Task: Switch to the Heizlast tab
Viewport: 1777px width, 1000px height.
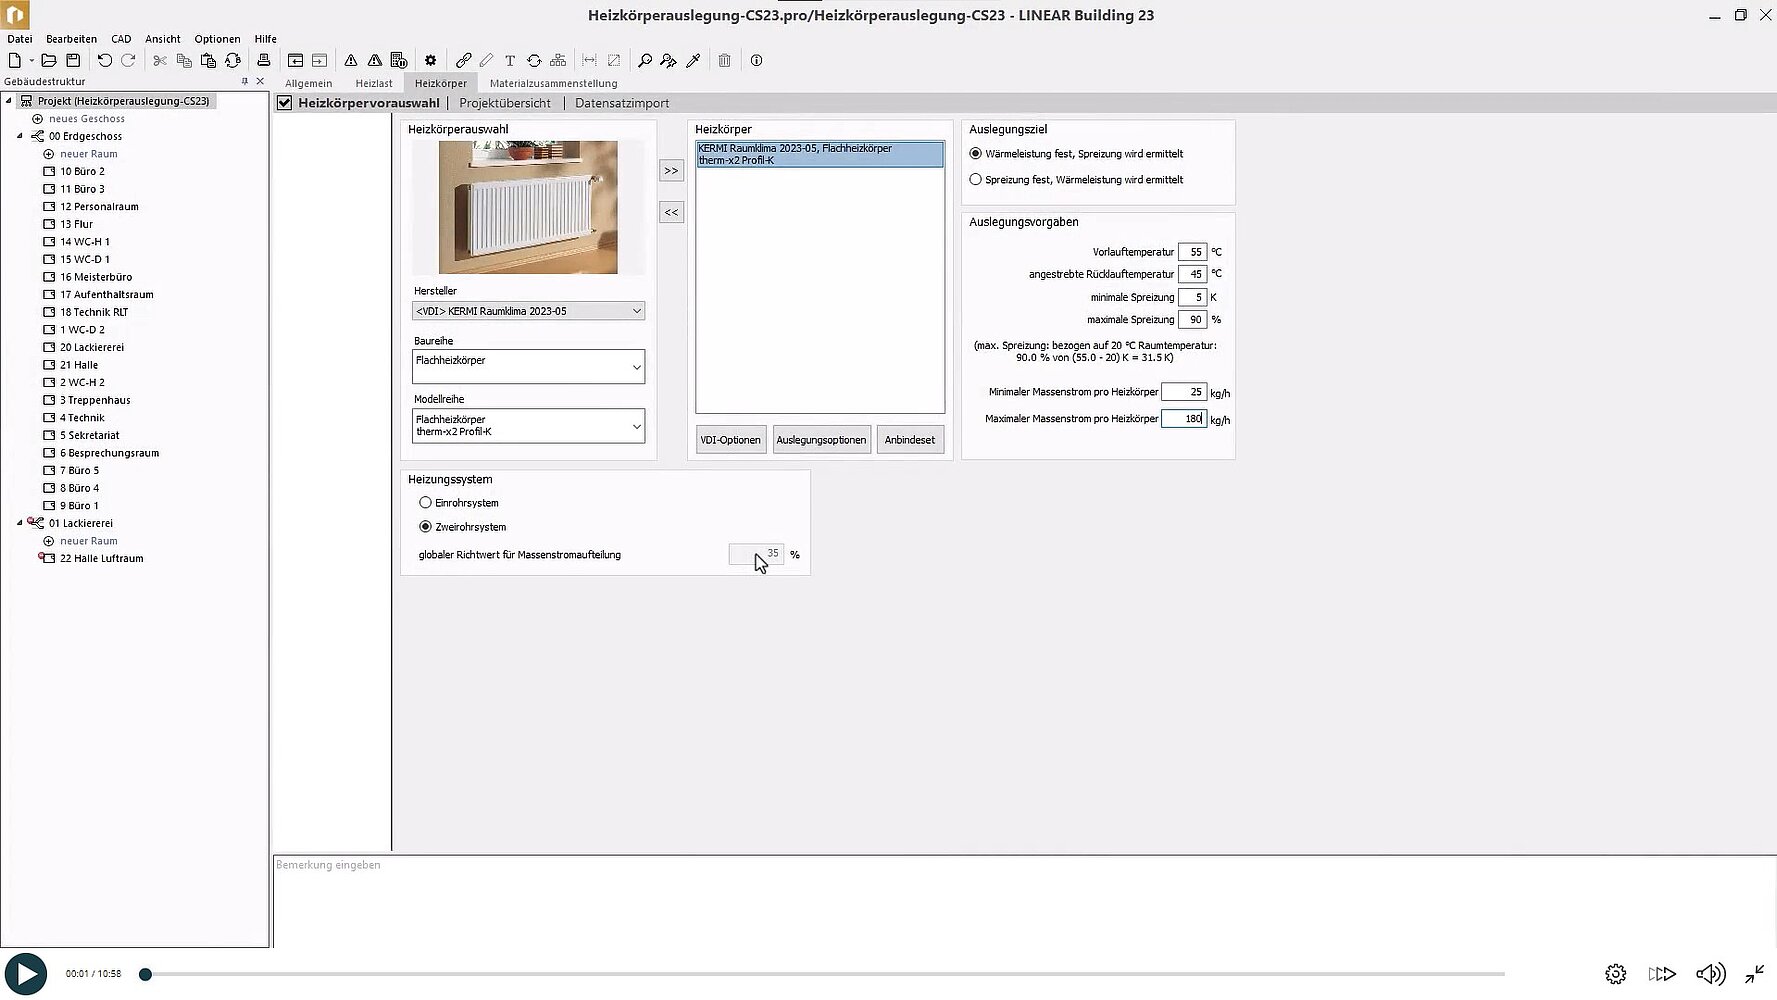Action: click(x=374, y=83)
